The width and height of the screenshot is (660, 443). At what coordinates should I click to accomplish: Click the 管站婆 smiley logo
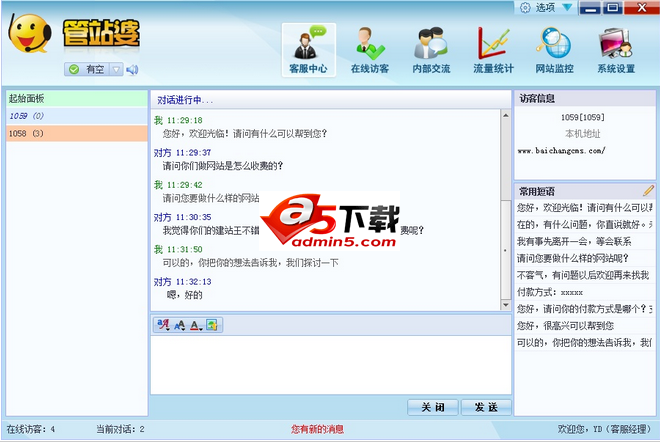29,33
